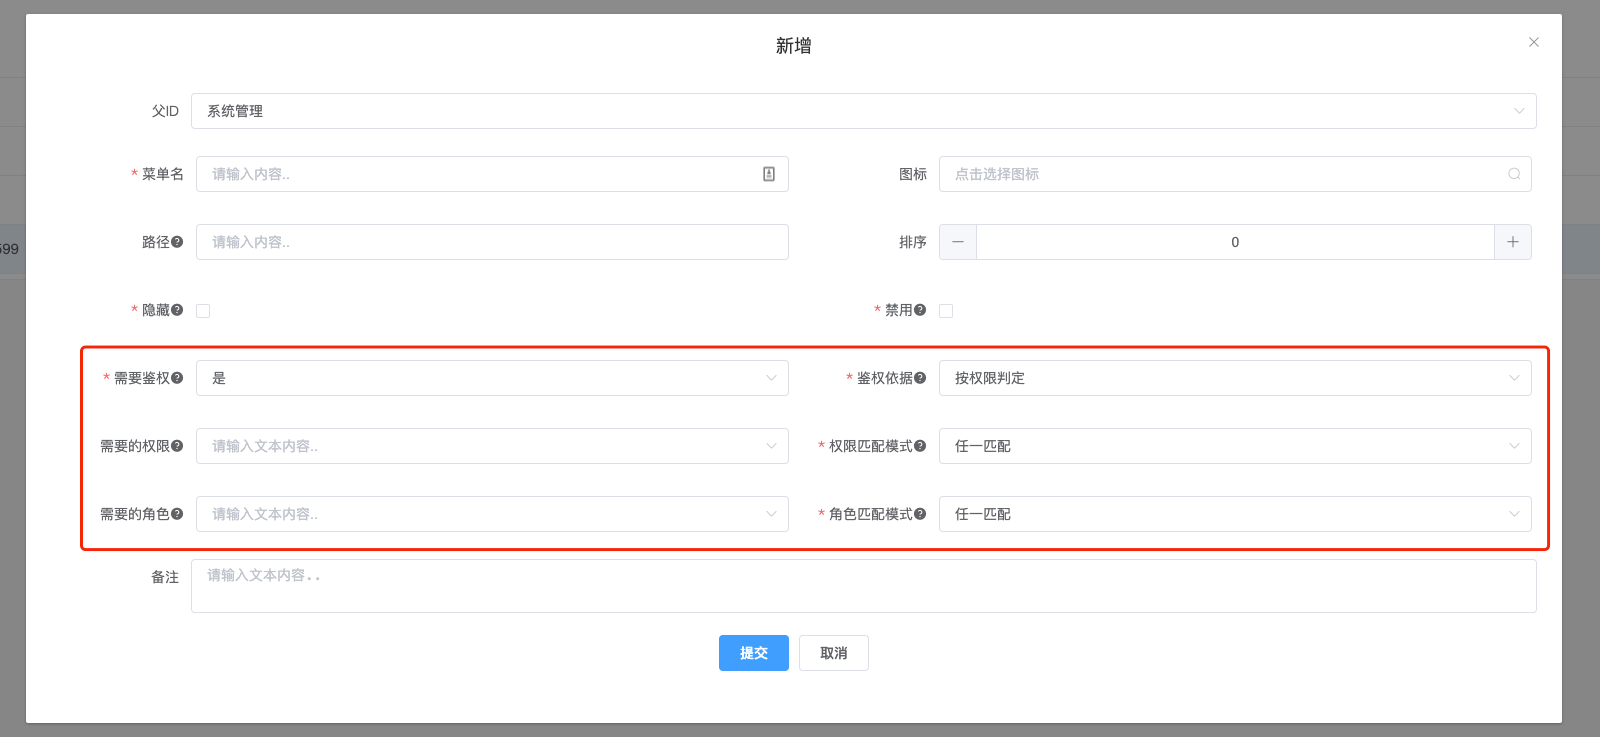This screenshot has height=737, width=1600.
Task: Click the help icon beside 禁用 label
Action: [x=920, y=310]
